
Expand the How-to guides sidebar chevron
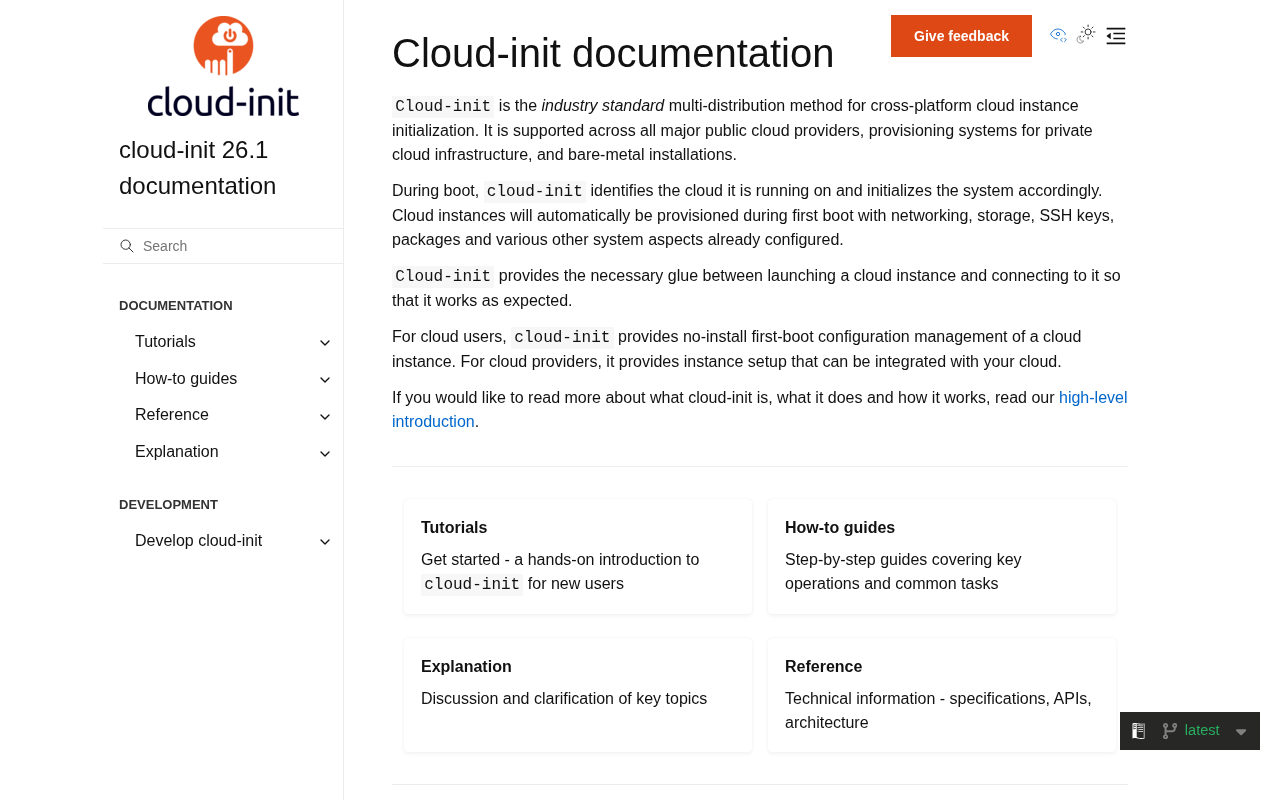(325, 380)
